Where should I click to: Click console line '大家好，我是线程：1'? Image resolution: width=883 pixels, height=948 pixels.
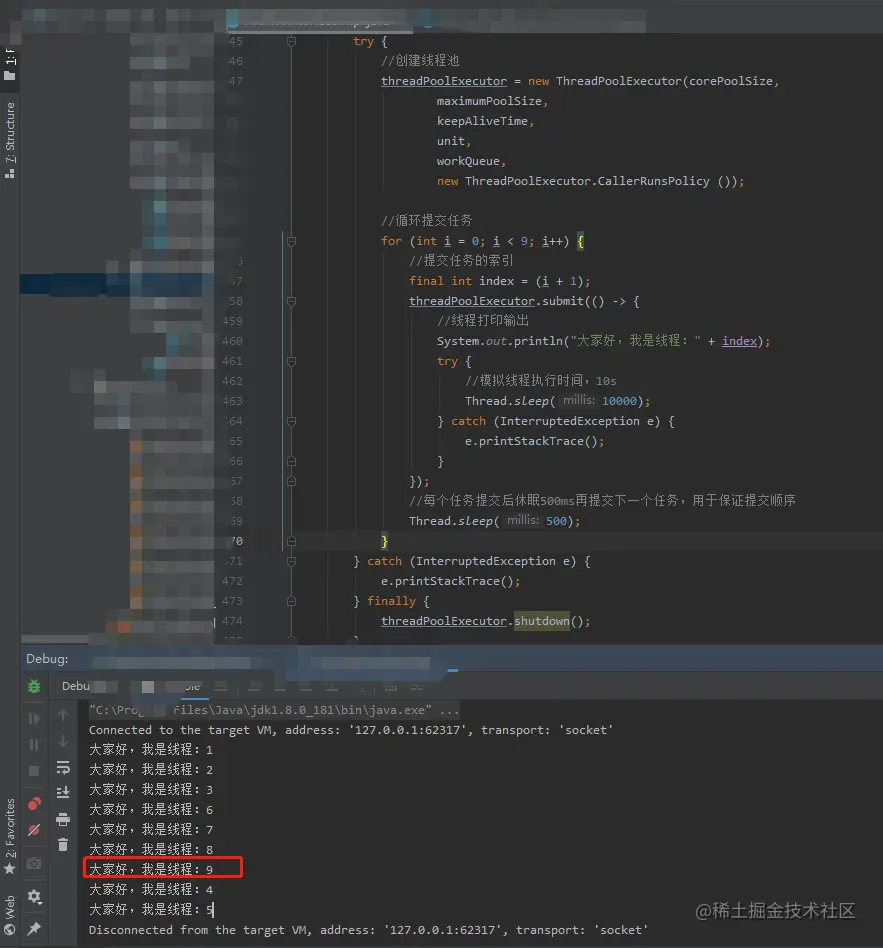pyautogui.click(x=151, y=750)
